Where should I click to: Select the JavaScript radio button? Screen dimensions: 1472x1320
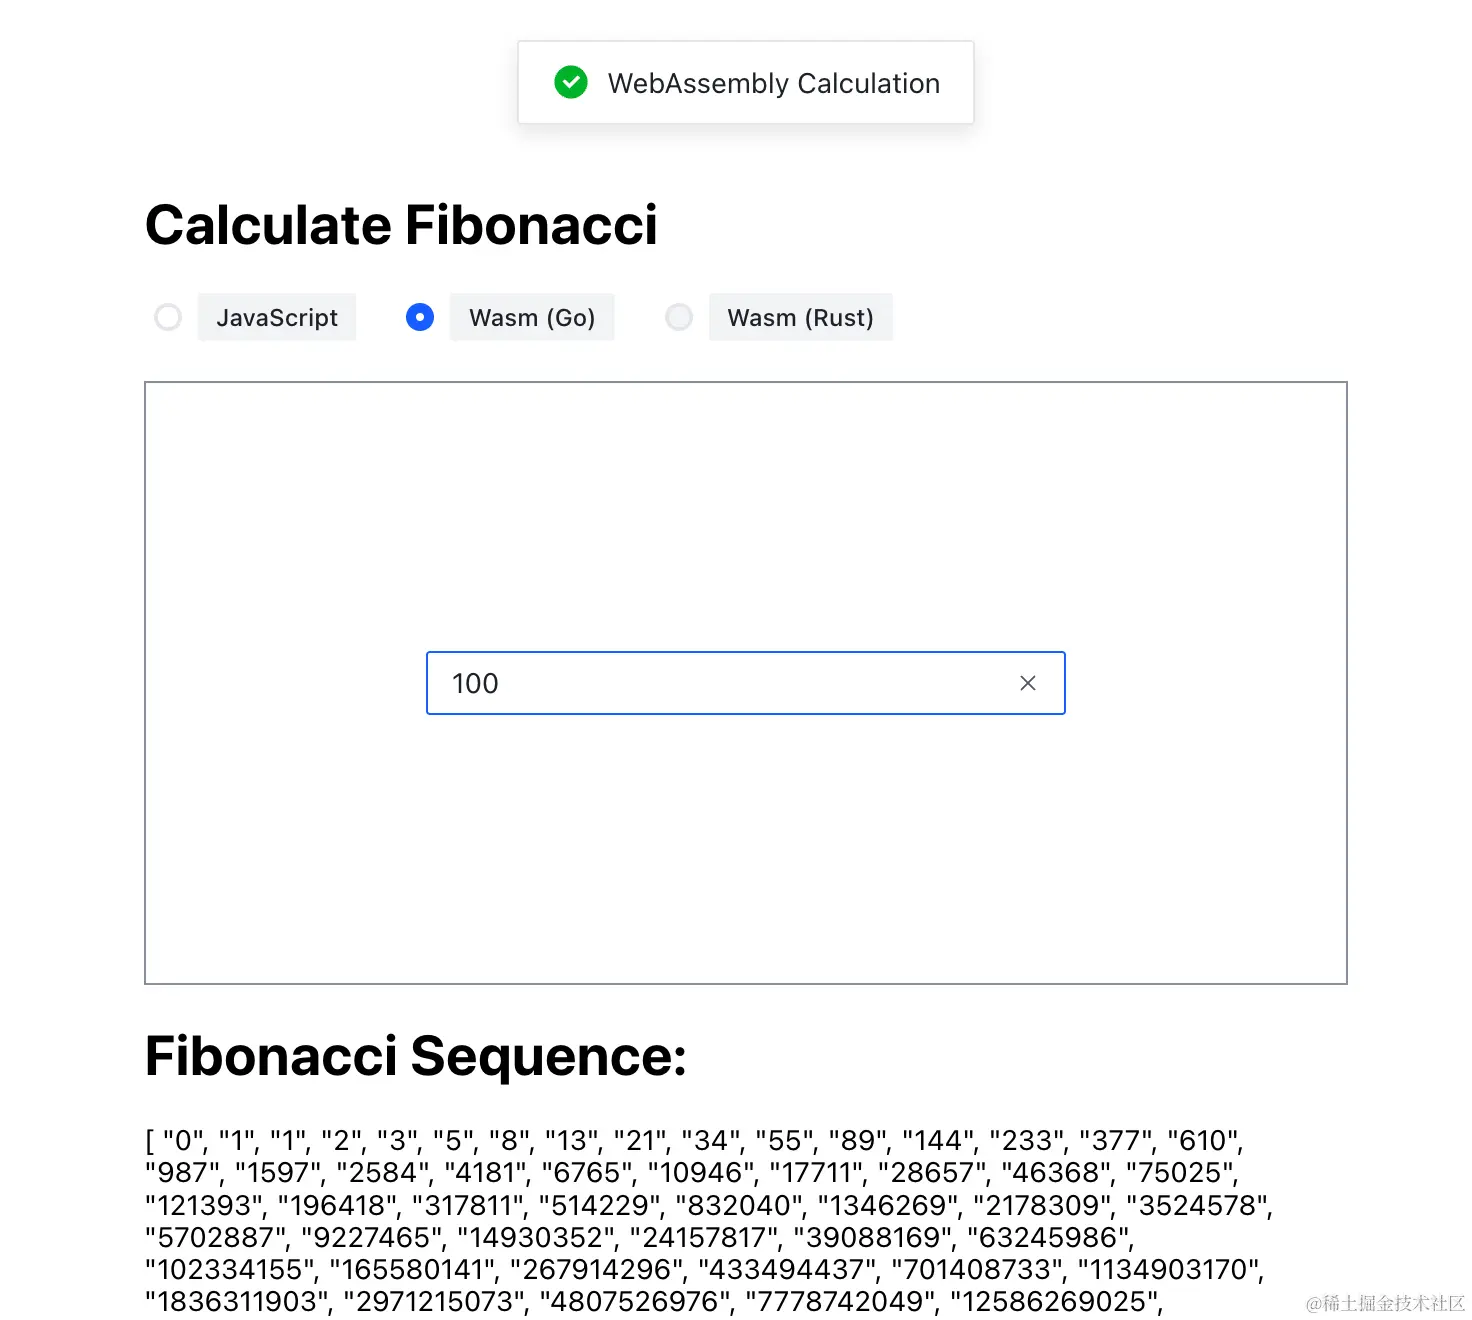point(168,317)
